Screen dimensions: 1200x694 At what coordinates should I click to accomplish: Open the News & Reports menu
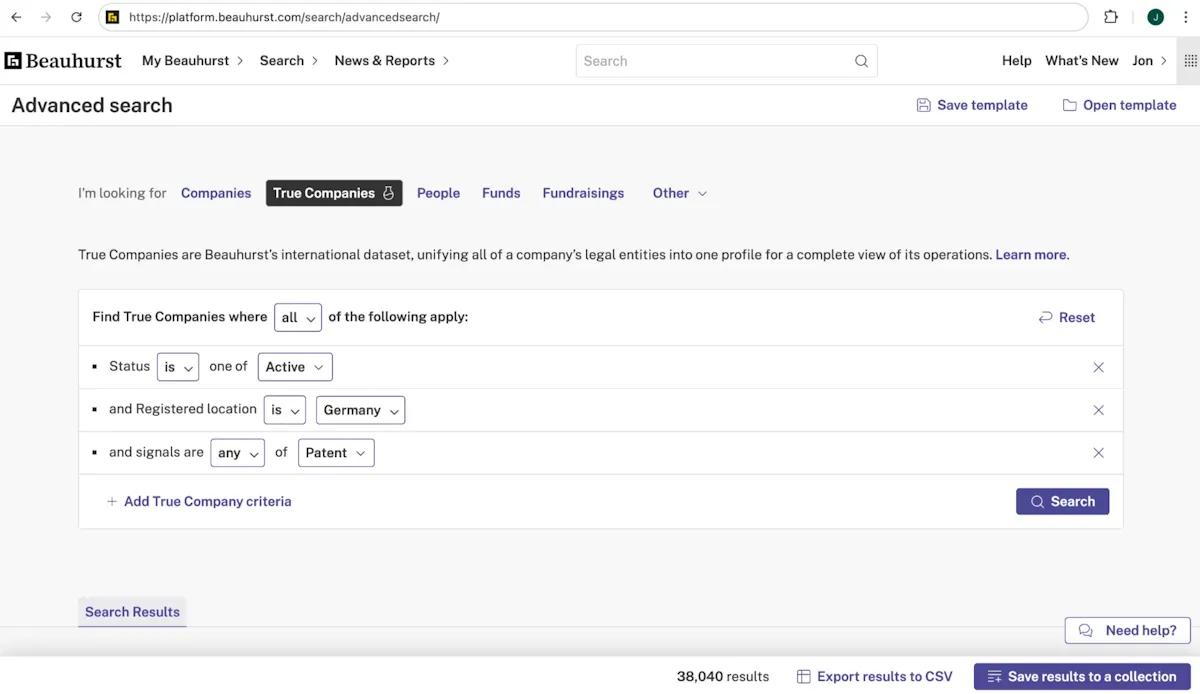click(x=392, y=61)
